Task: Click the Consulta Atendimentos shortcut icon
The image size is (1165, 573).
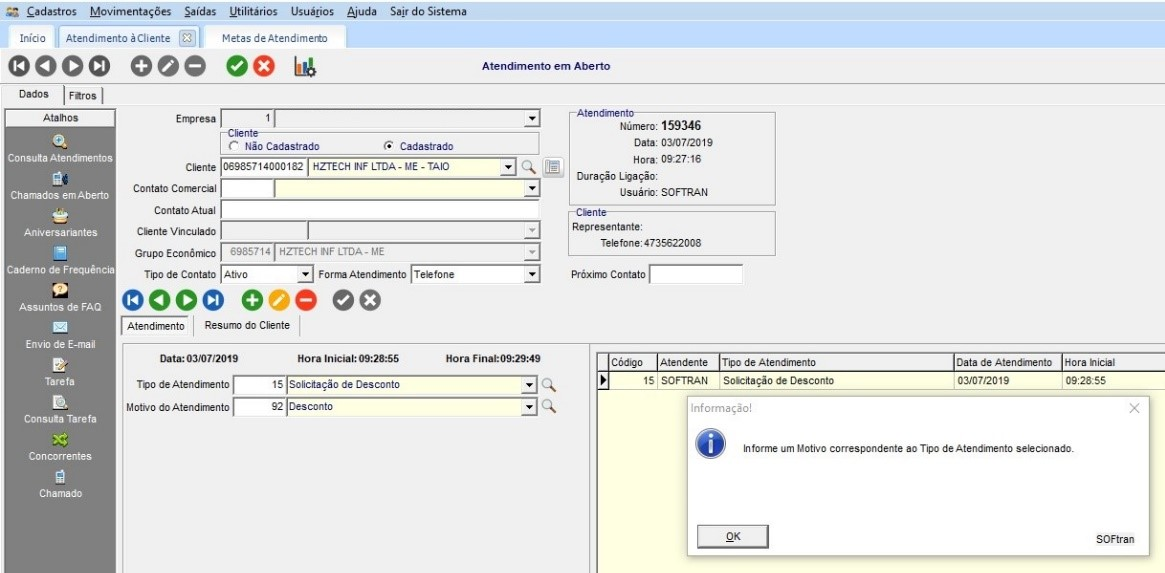Action: [x=60, y=141]
